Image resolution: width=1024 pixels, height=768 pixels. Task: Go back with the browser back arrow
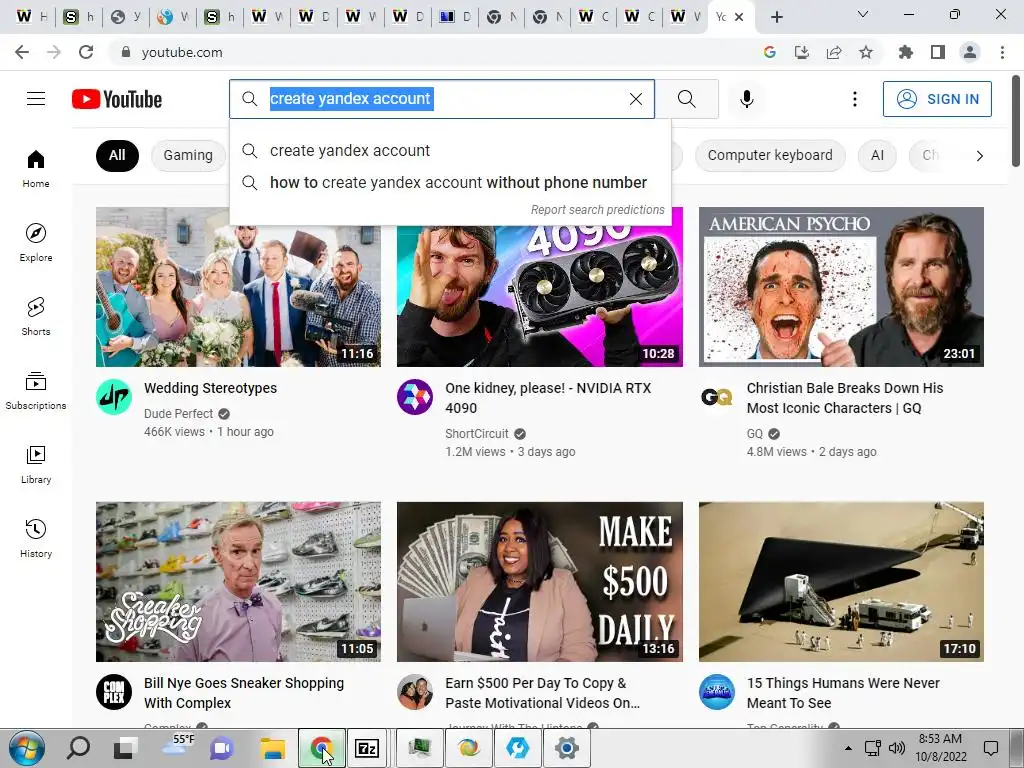coord(22,52)
